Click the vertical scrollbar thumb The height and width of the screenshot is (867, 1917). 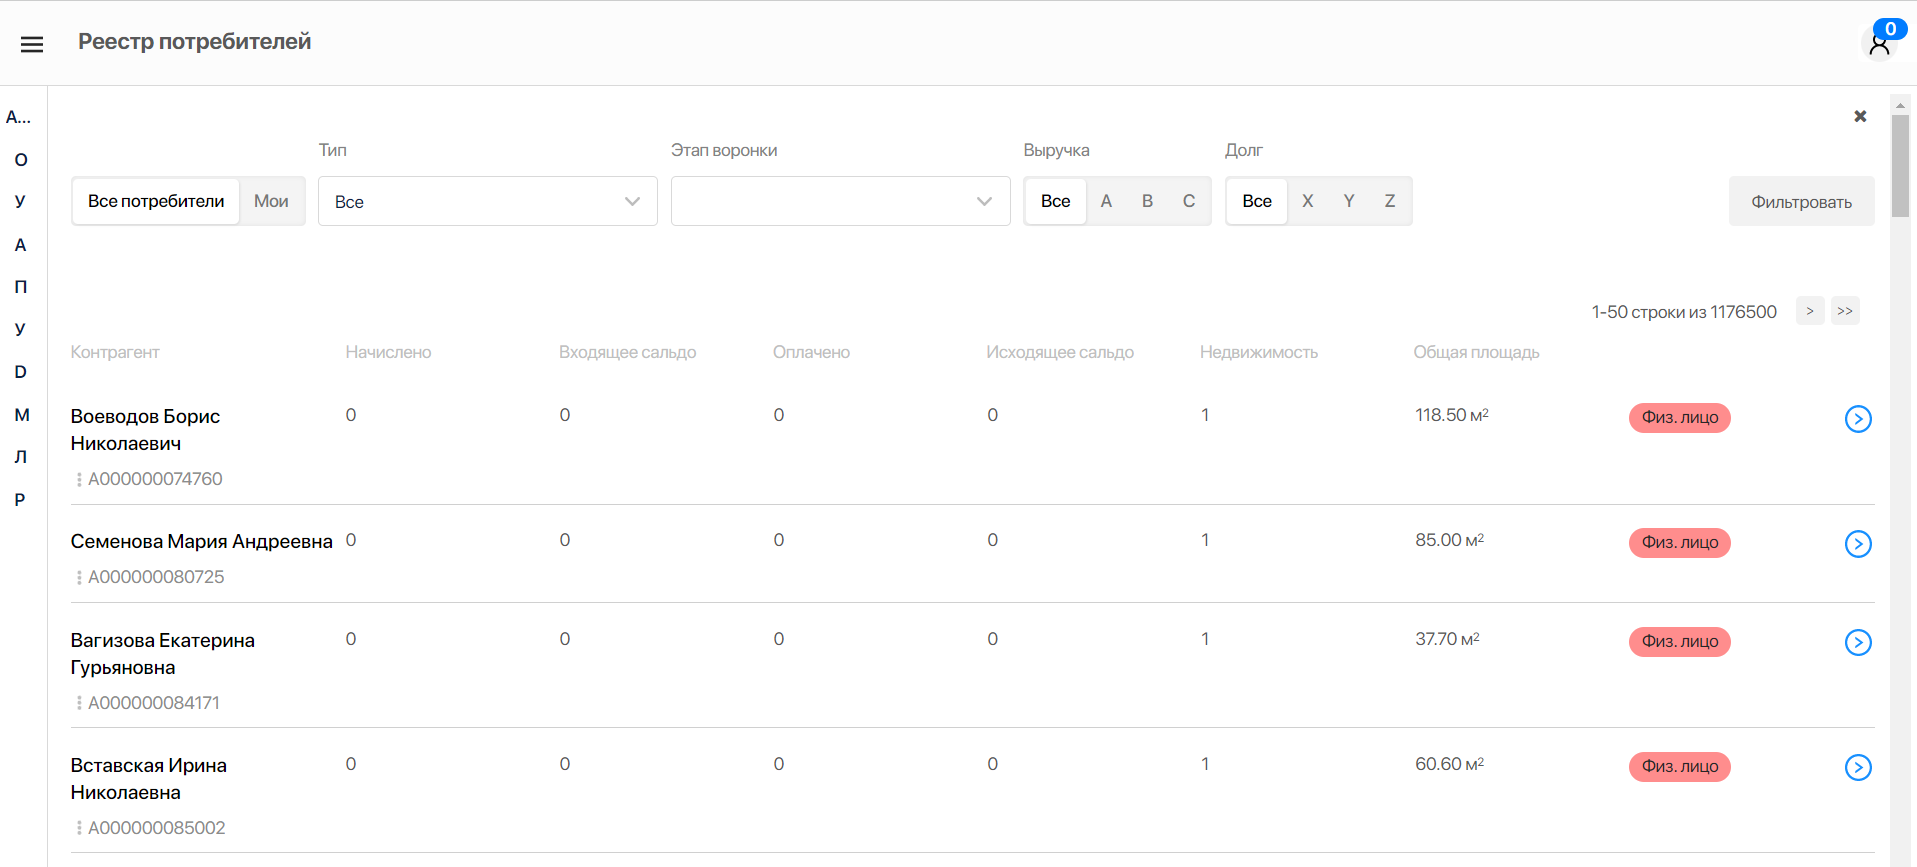pyautogui.click(x=1900, y=165)
